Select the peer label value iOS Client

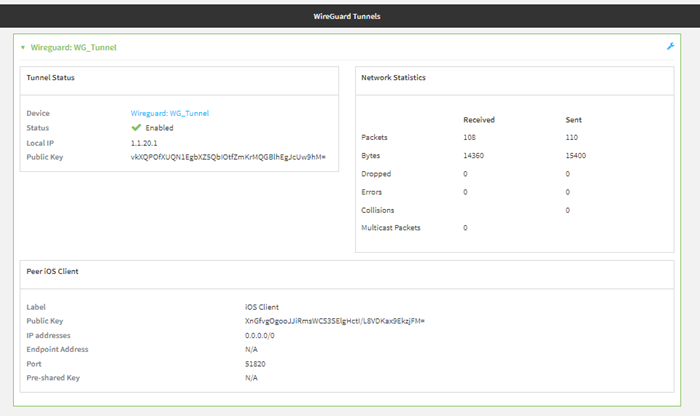[262, 307]
